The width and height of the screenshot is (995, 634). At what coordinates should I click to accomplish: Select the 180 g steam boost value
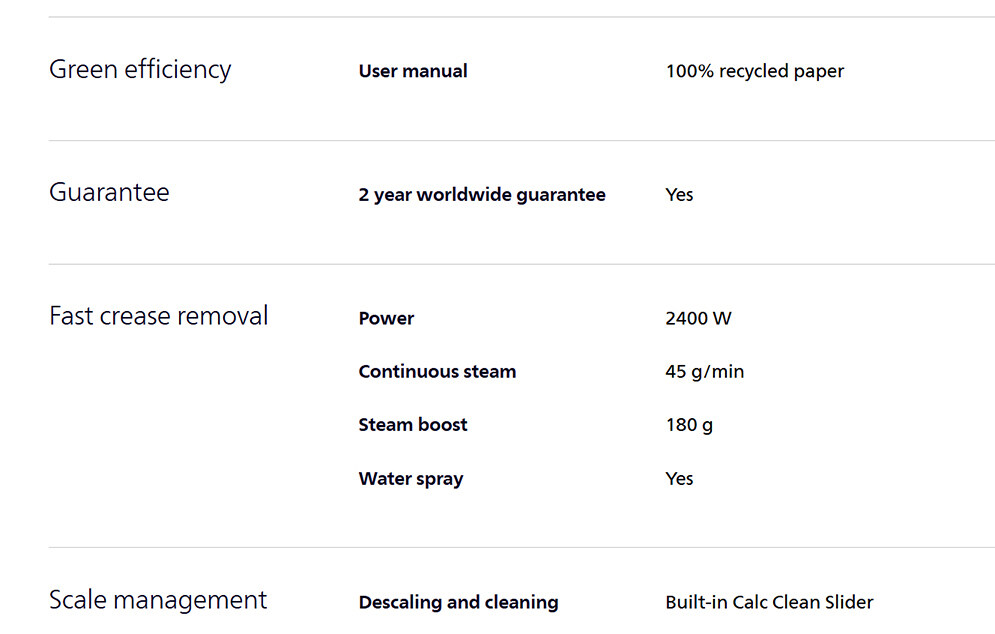[x=689, y=424]
